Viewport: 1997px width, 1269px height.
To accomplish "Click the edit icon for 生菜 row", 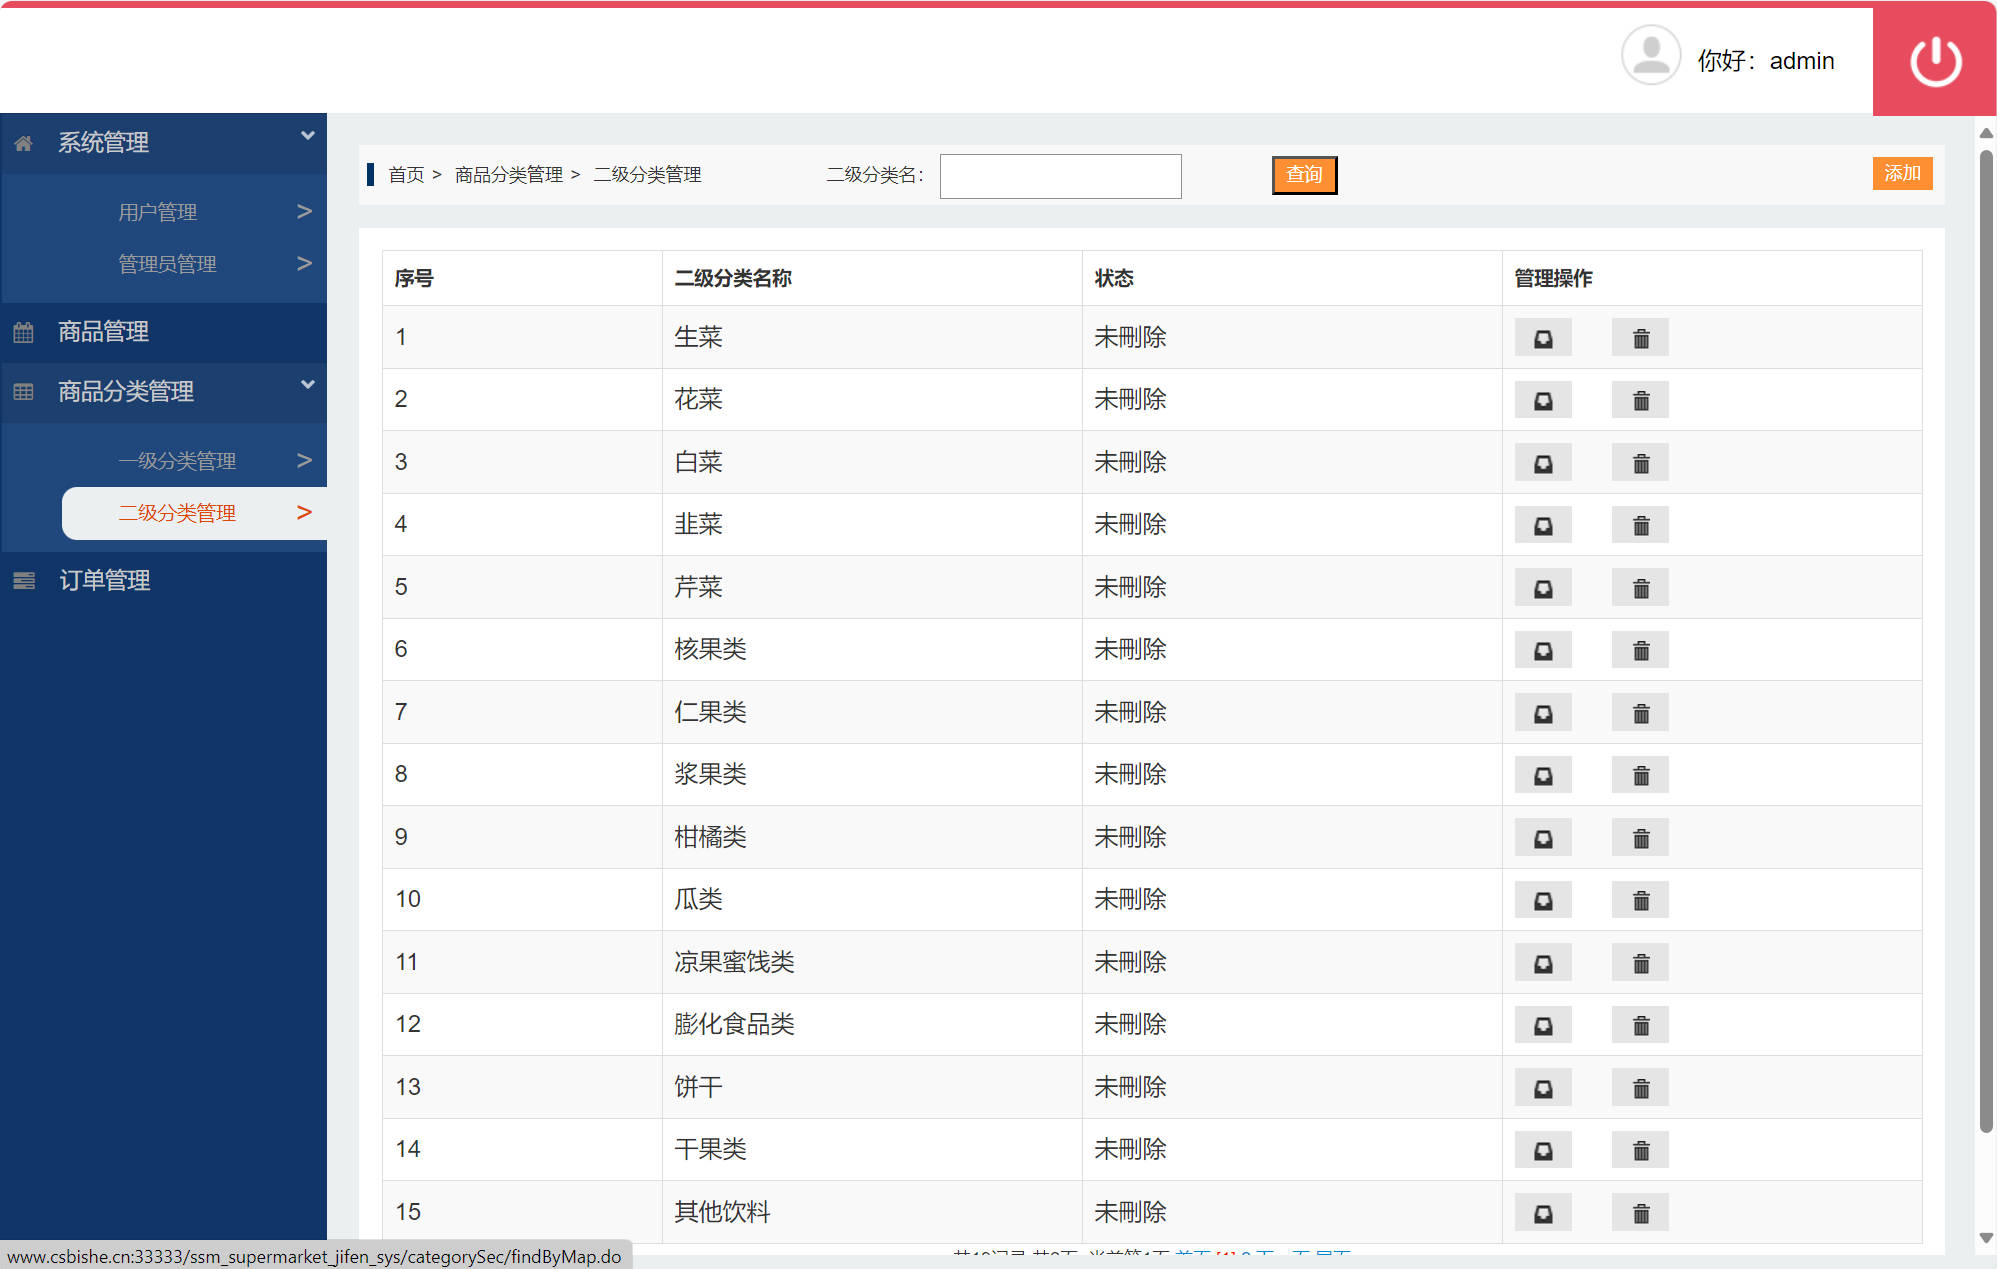I will click(x=1542, y=337).
